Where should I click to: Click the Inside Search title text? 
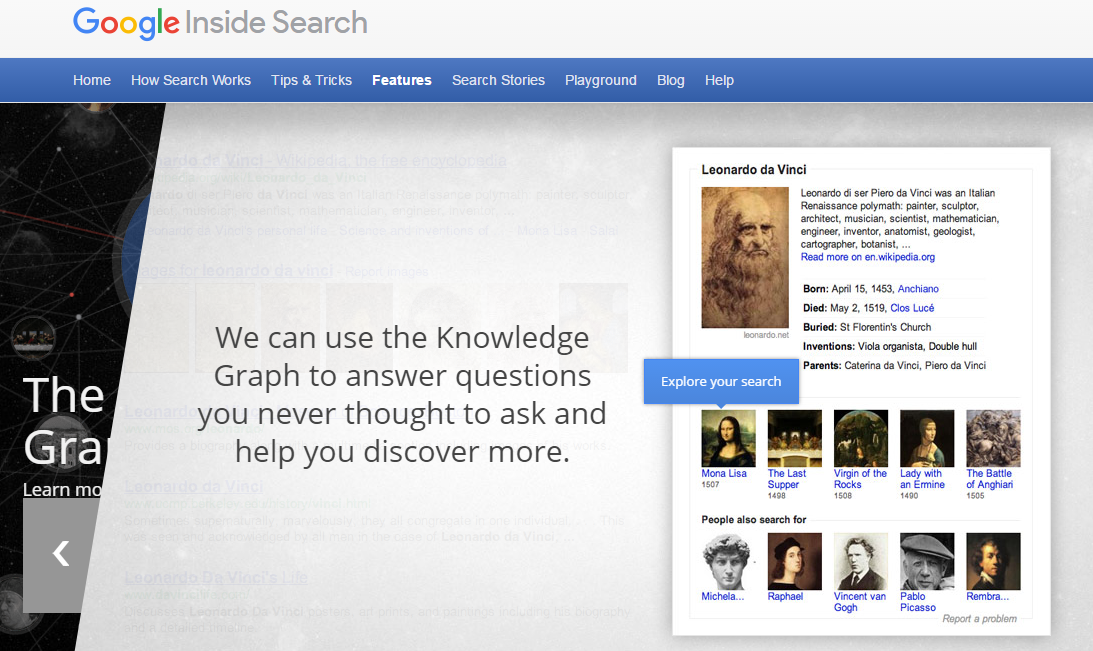(x=276, y=22)
